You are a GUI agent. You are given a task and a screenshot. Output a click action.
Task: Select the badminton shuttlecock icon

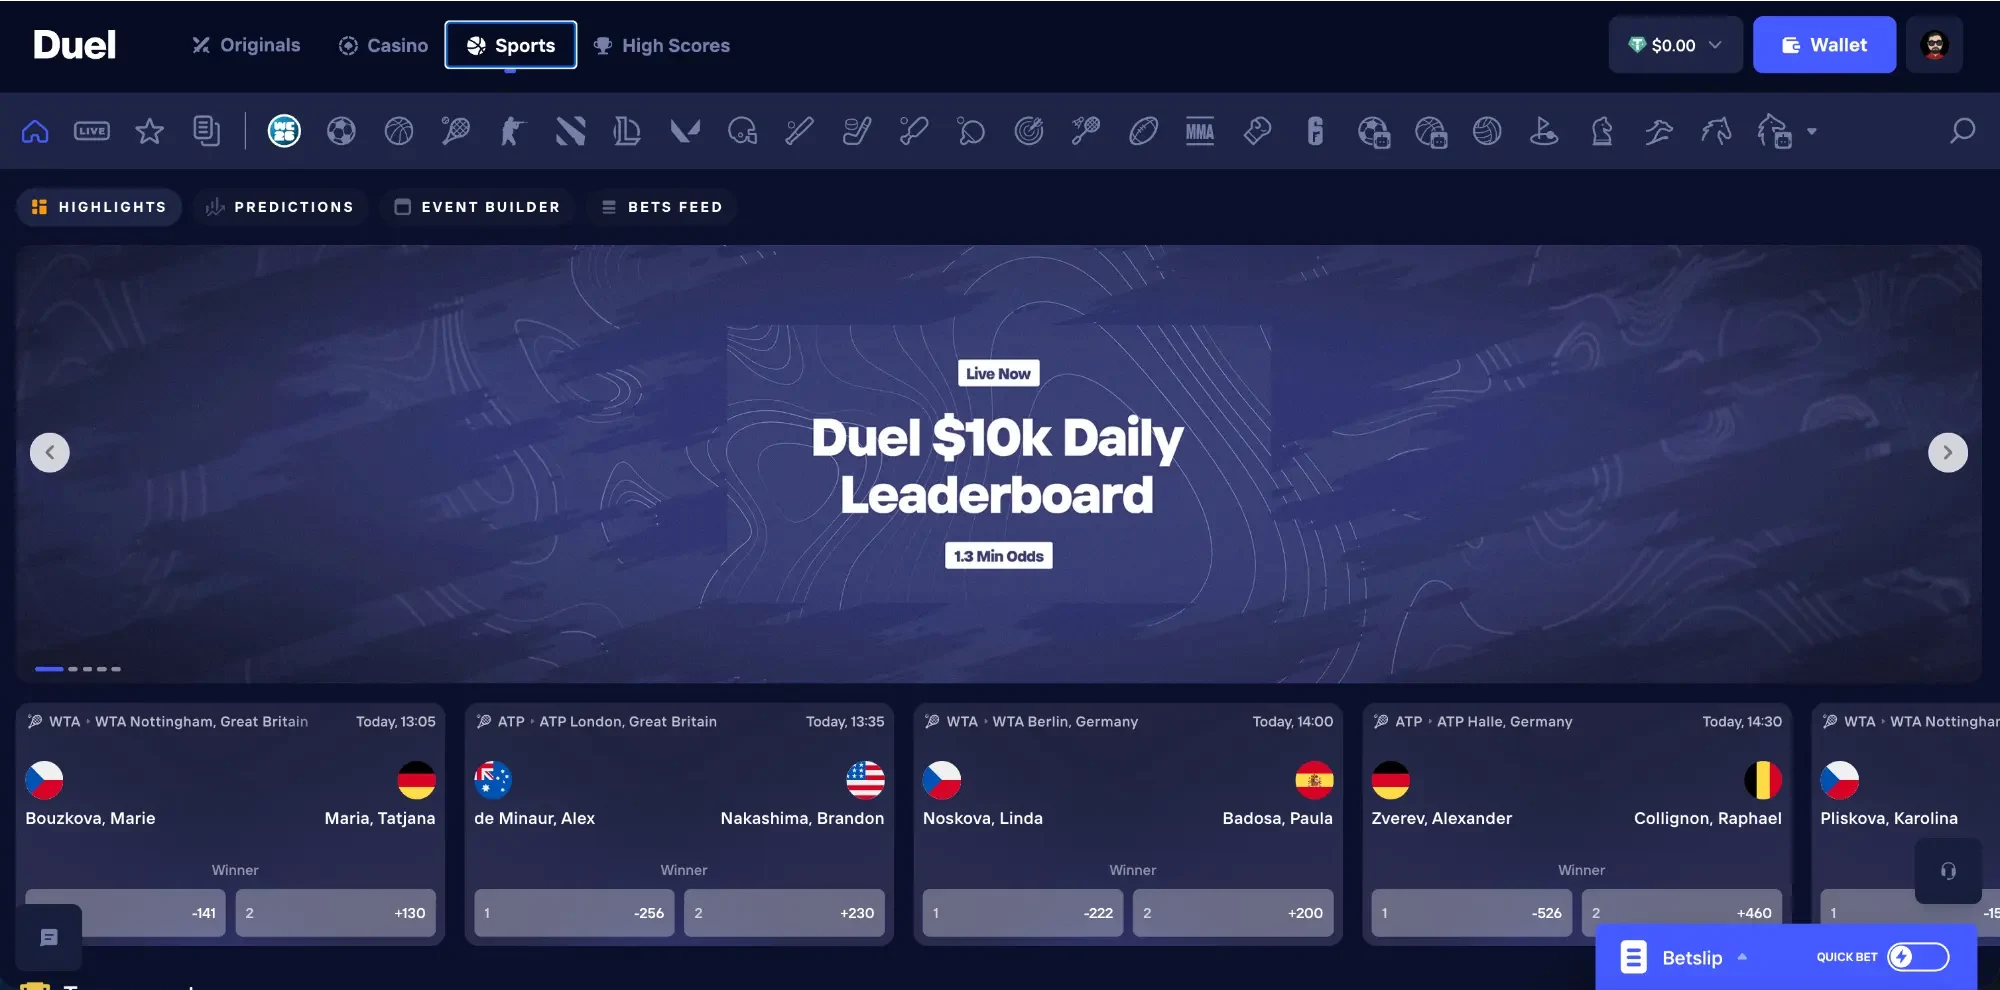[1086, 131]
